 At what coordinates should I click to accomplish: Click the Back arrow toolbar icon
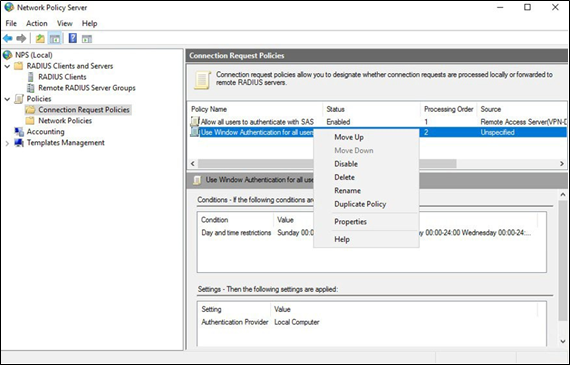(x=8, y=38)
